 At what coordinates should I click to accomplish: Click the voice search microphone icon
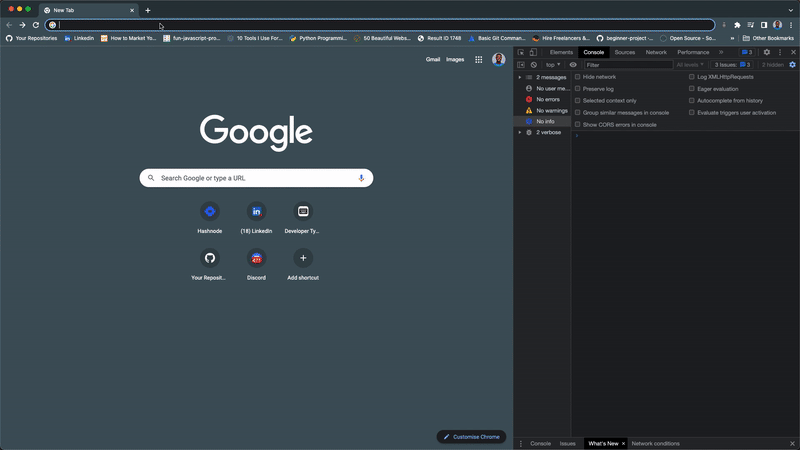(361, 178)
